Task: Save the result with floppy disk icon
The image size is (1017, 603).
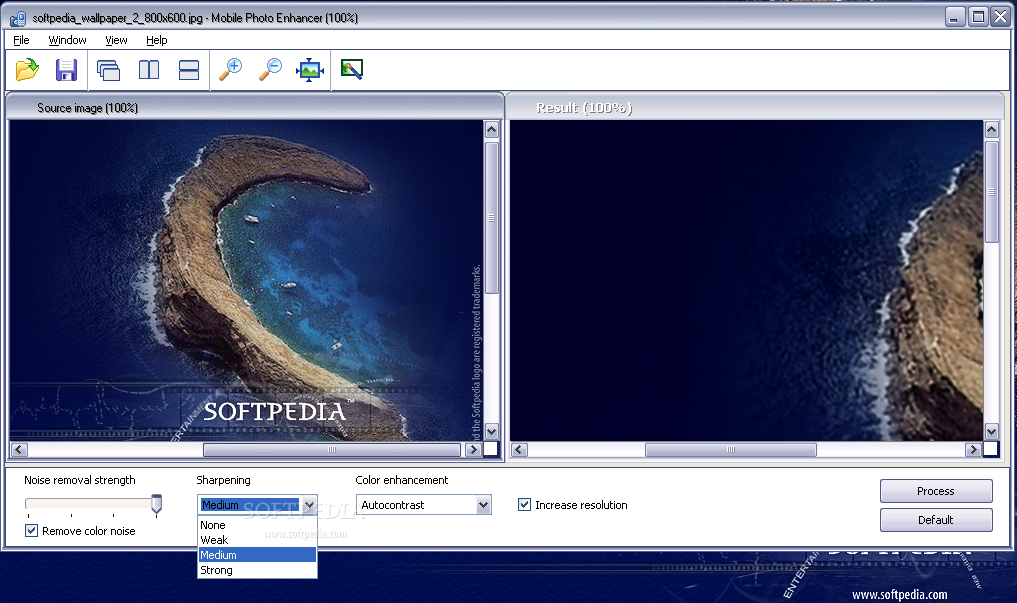Action: (x=66, y=69)
